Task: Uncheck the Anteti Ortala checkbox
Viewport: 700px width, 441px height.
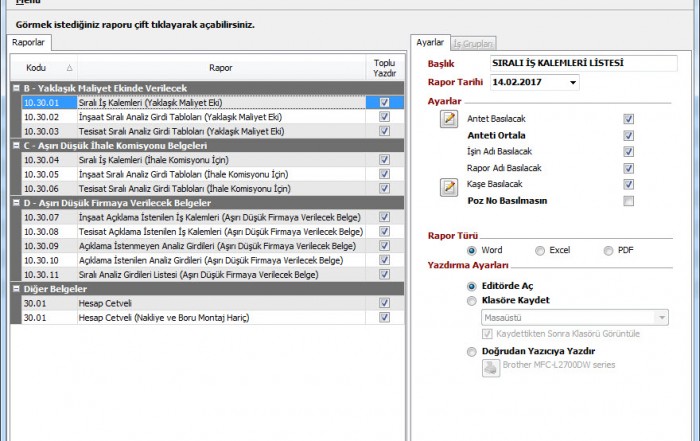Action: point(628,134)
